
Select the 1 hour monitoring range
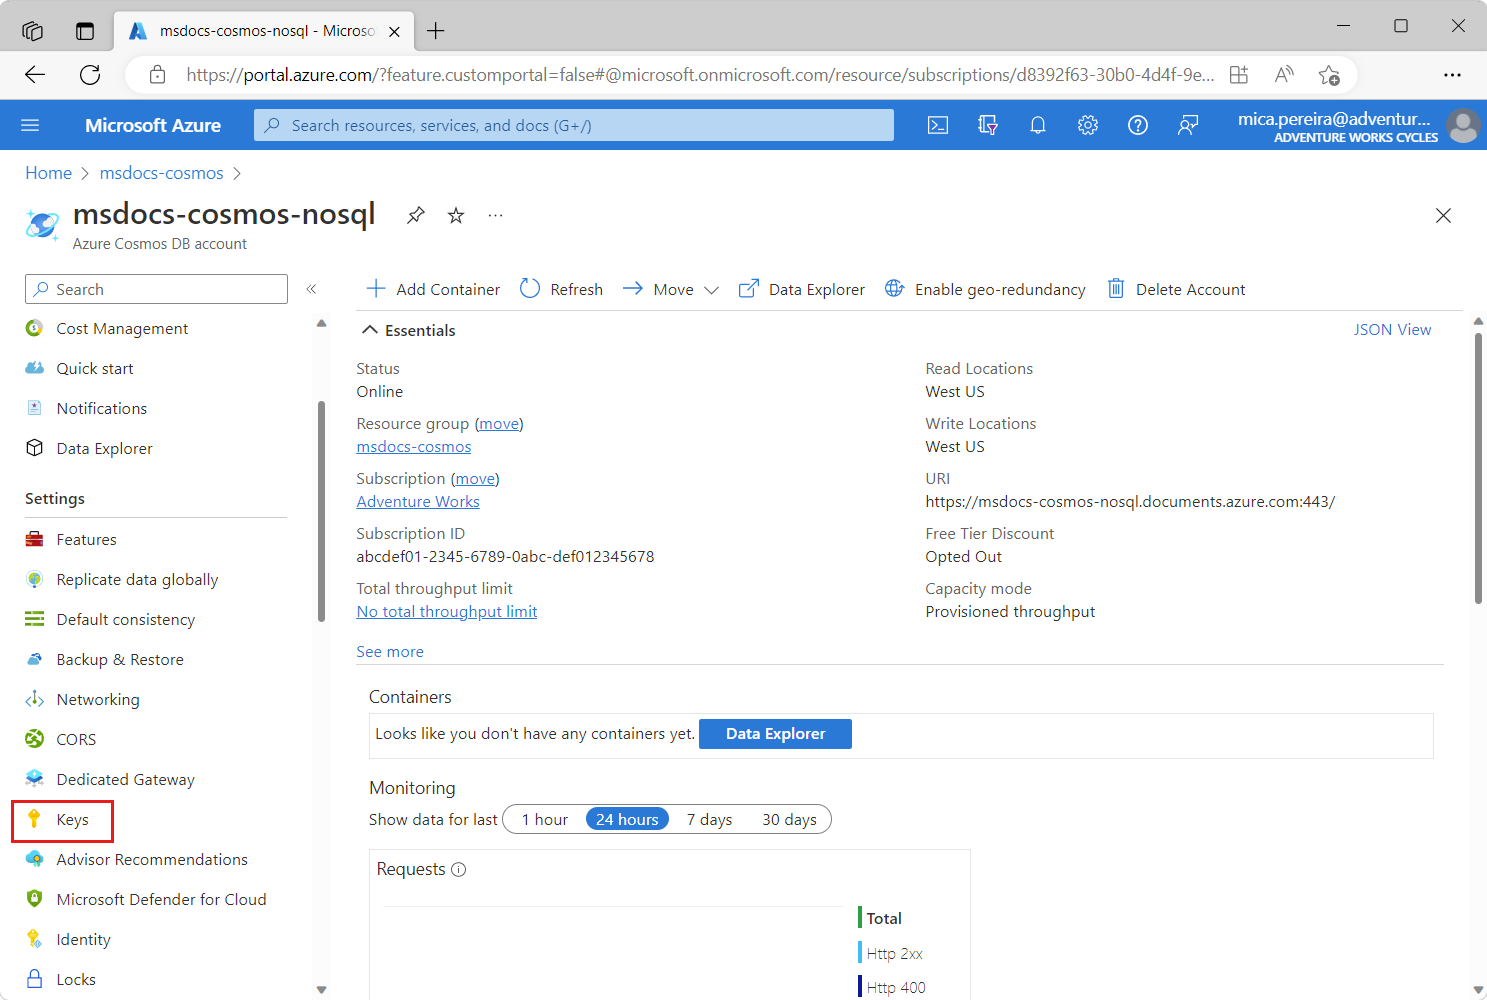point(545,820)
